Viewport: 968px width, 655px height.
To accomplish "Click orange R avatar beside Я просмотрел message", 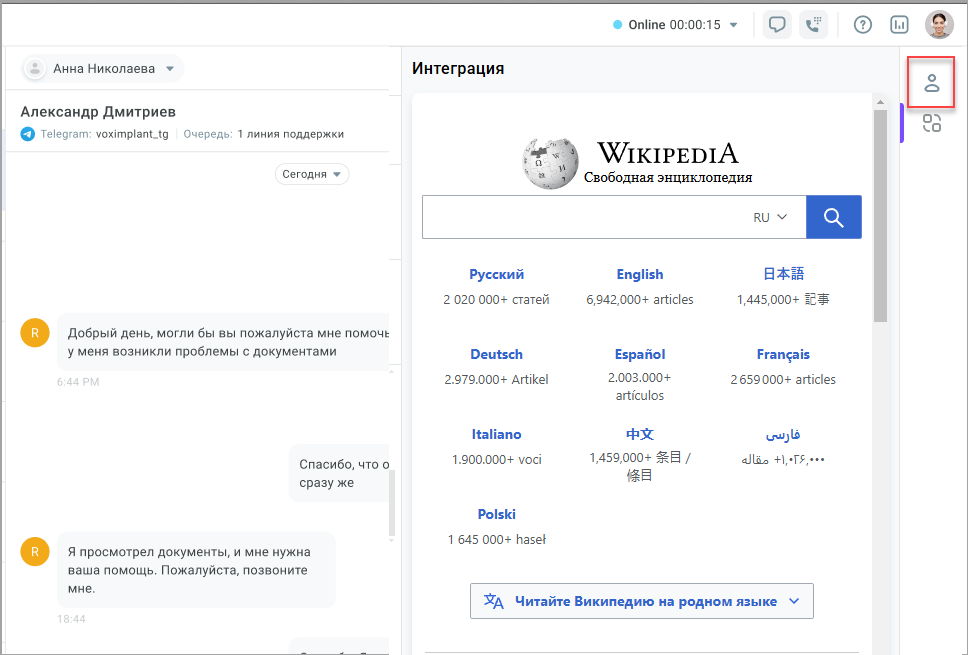I will [35, 551].
